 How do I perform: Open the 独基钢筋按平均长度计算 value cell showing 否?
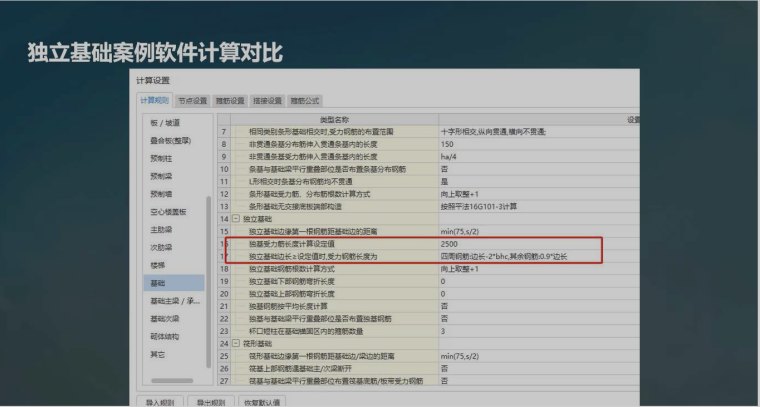pos(444,306)
